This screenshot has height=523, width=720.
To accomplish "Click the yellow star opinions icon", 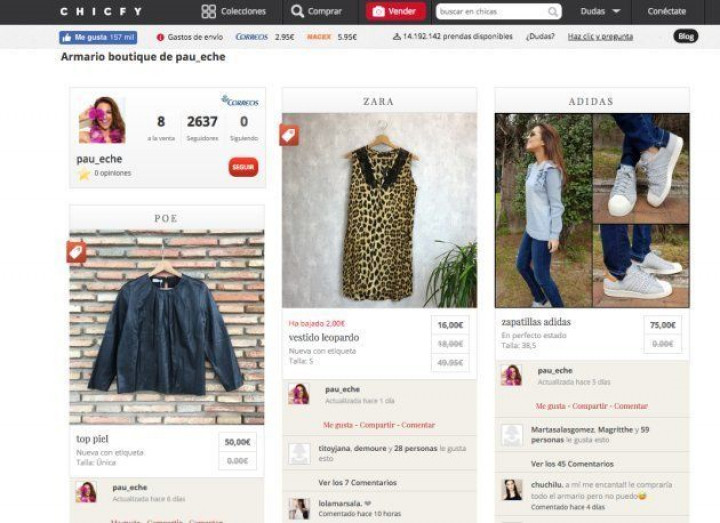I will pos(85,174).
